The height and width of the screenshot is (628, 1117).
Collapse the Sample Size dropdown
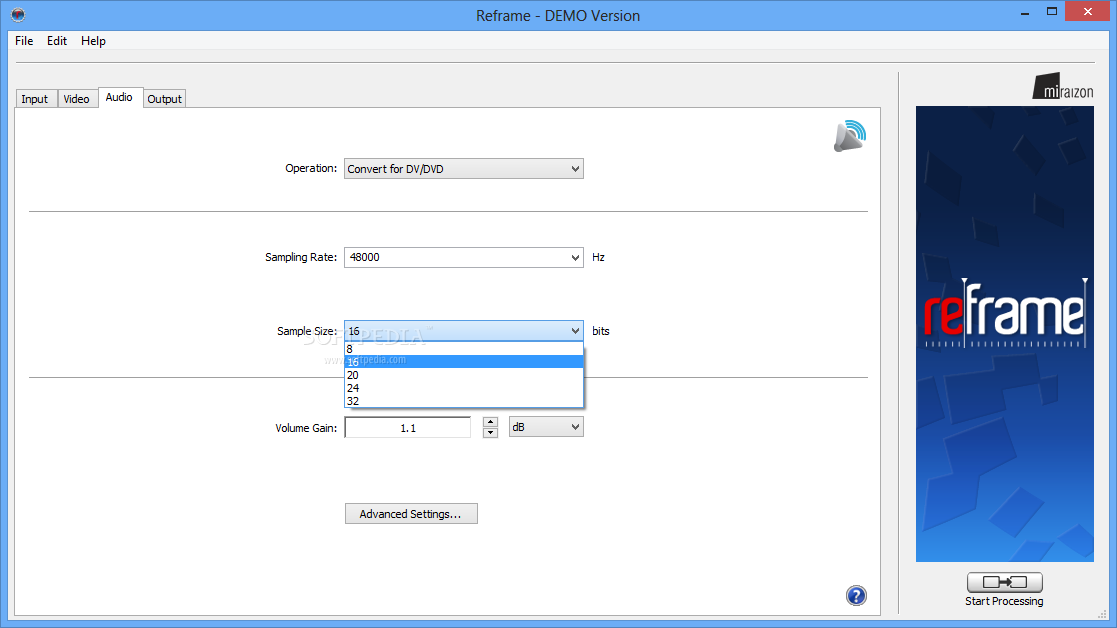coord(464,331)
